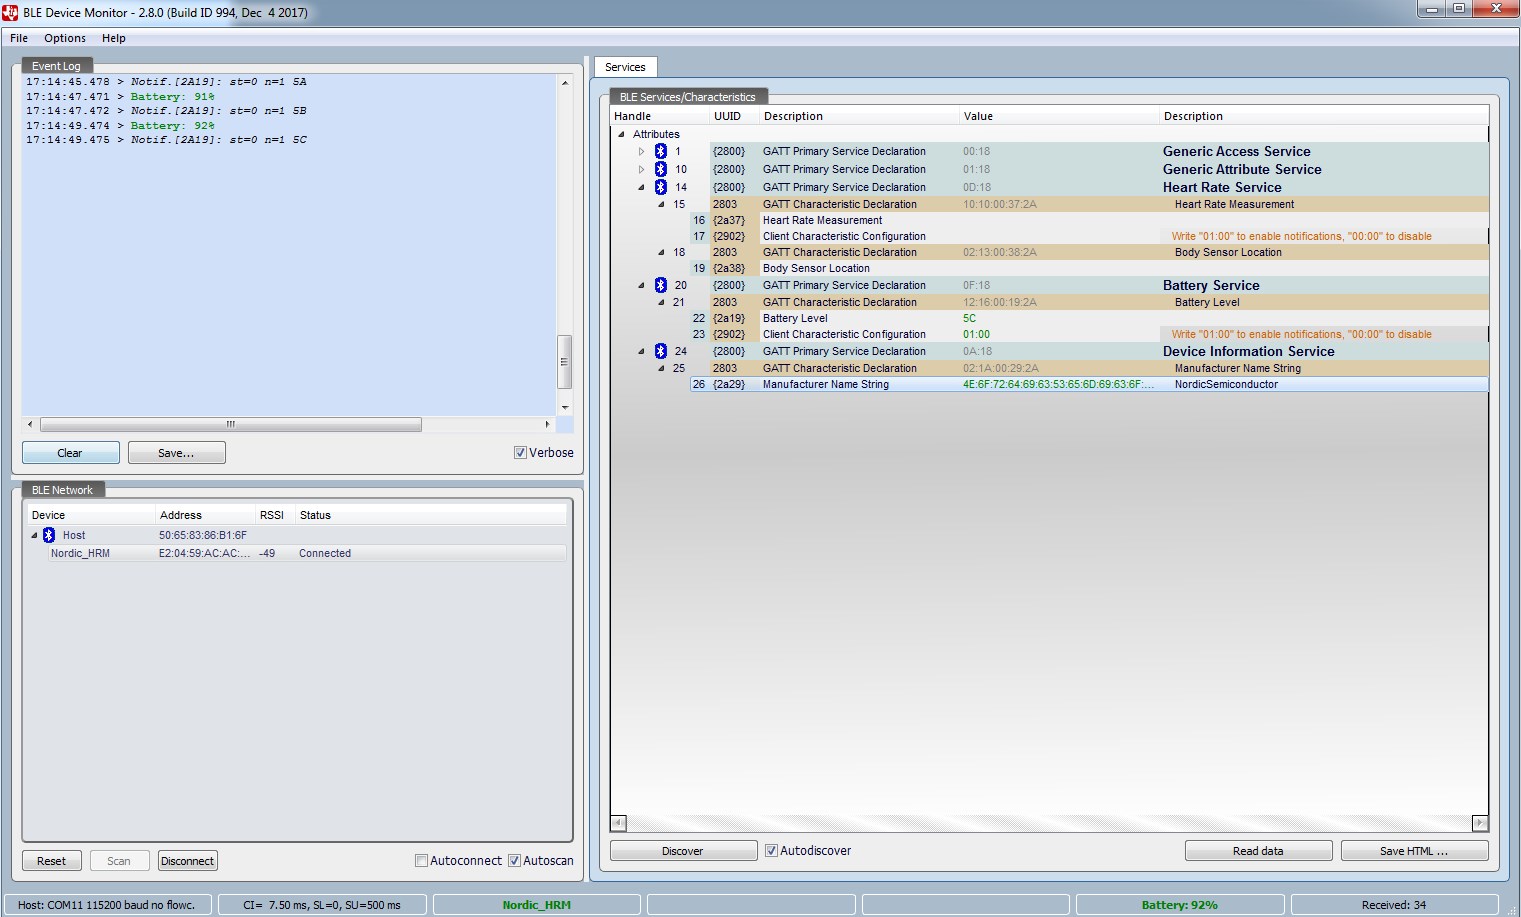Collapse handle 24 Device Information Service
Viewport: 1521px width, 917px height.
coord(641,351)
